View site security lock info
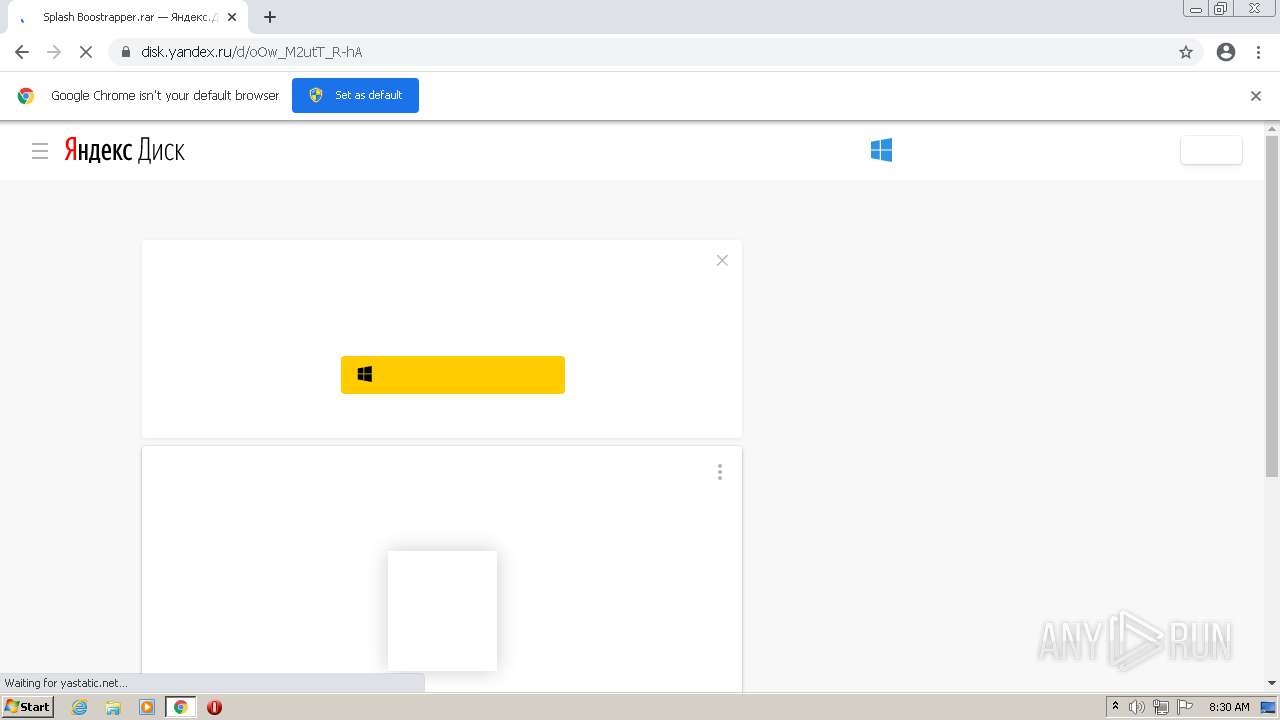1280x720 pixels. tap(126, 52)
